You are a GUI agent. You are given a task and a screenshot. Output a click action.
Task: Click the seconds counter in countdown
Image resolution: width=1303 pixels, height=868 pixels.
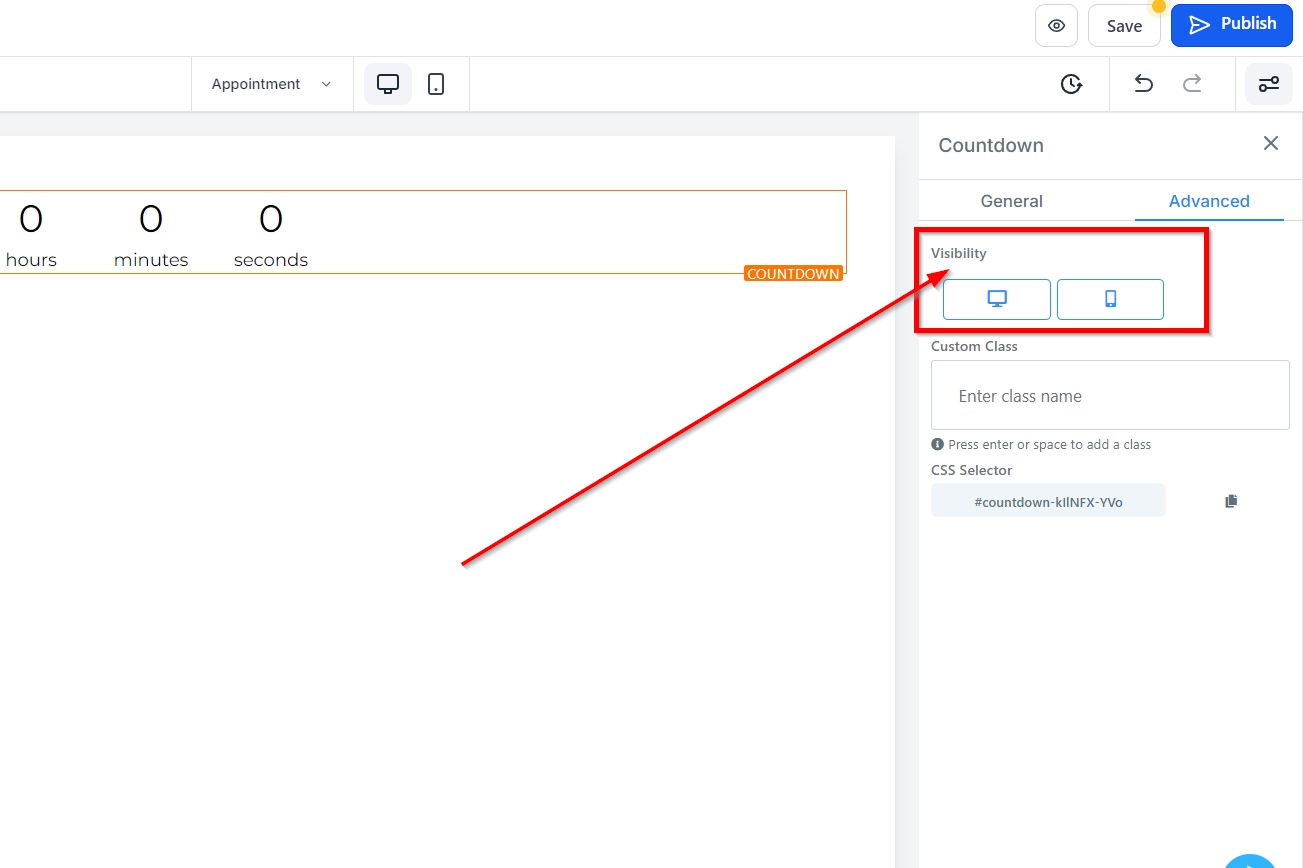tap(271, 233)
